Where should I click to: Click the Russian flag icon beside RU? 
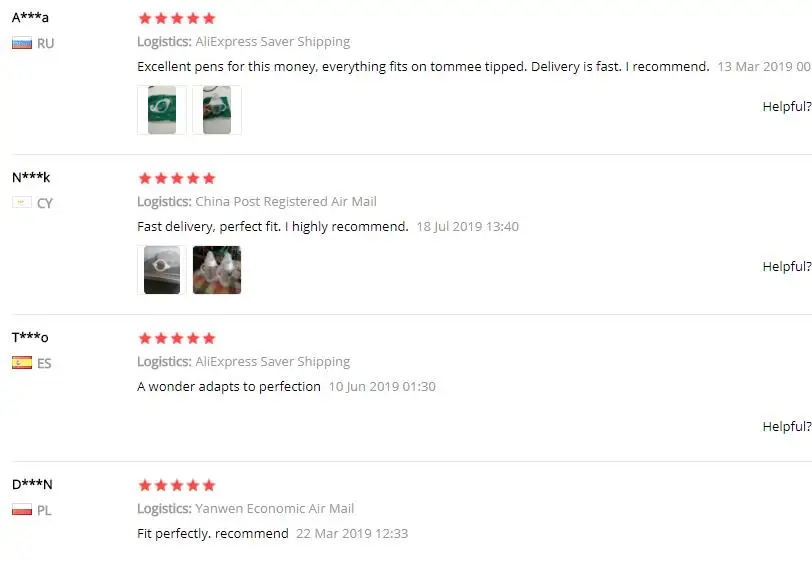coord(22,43)
